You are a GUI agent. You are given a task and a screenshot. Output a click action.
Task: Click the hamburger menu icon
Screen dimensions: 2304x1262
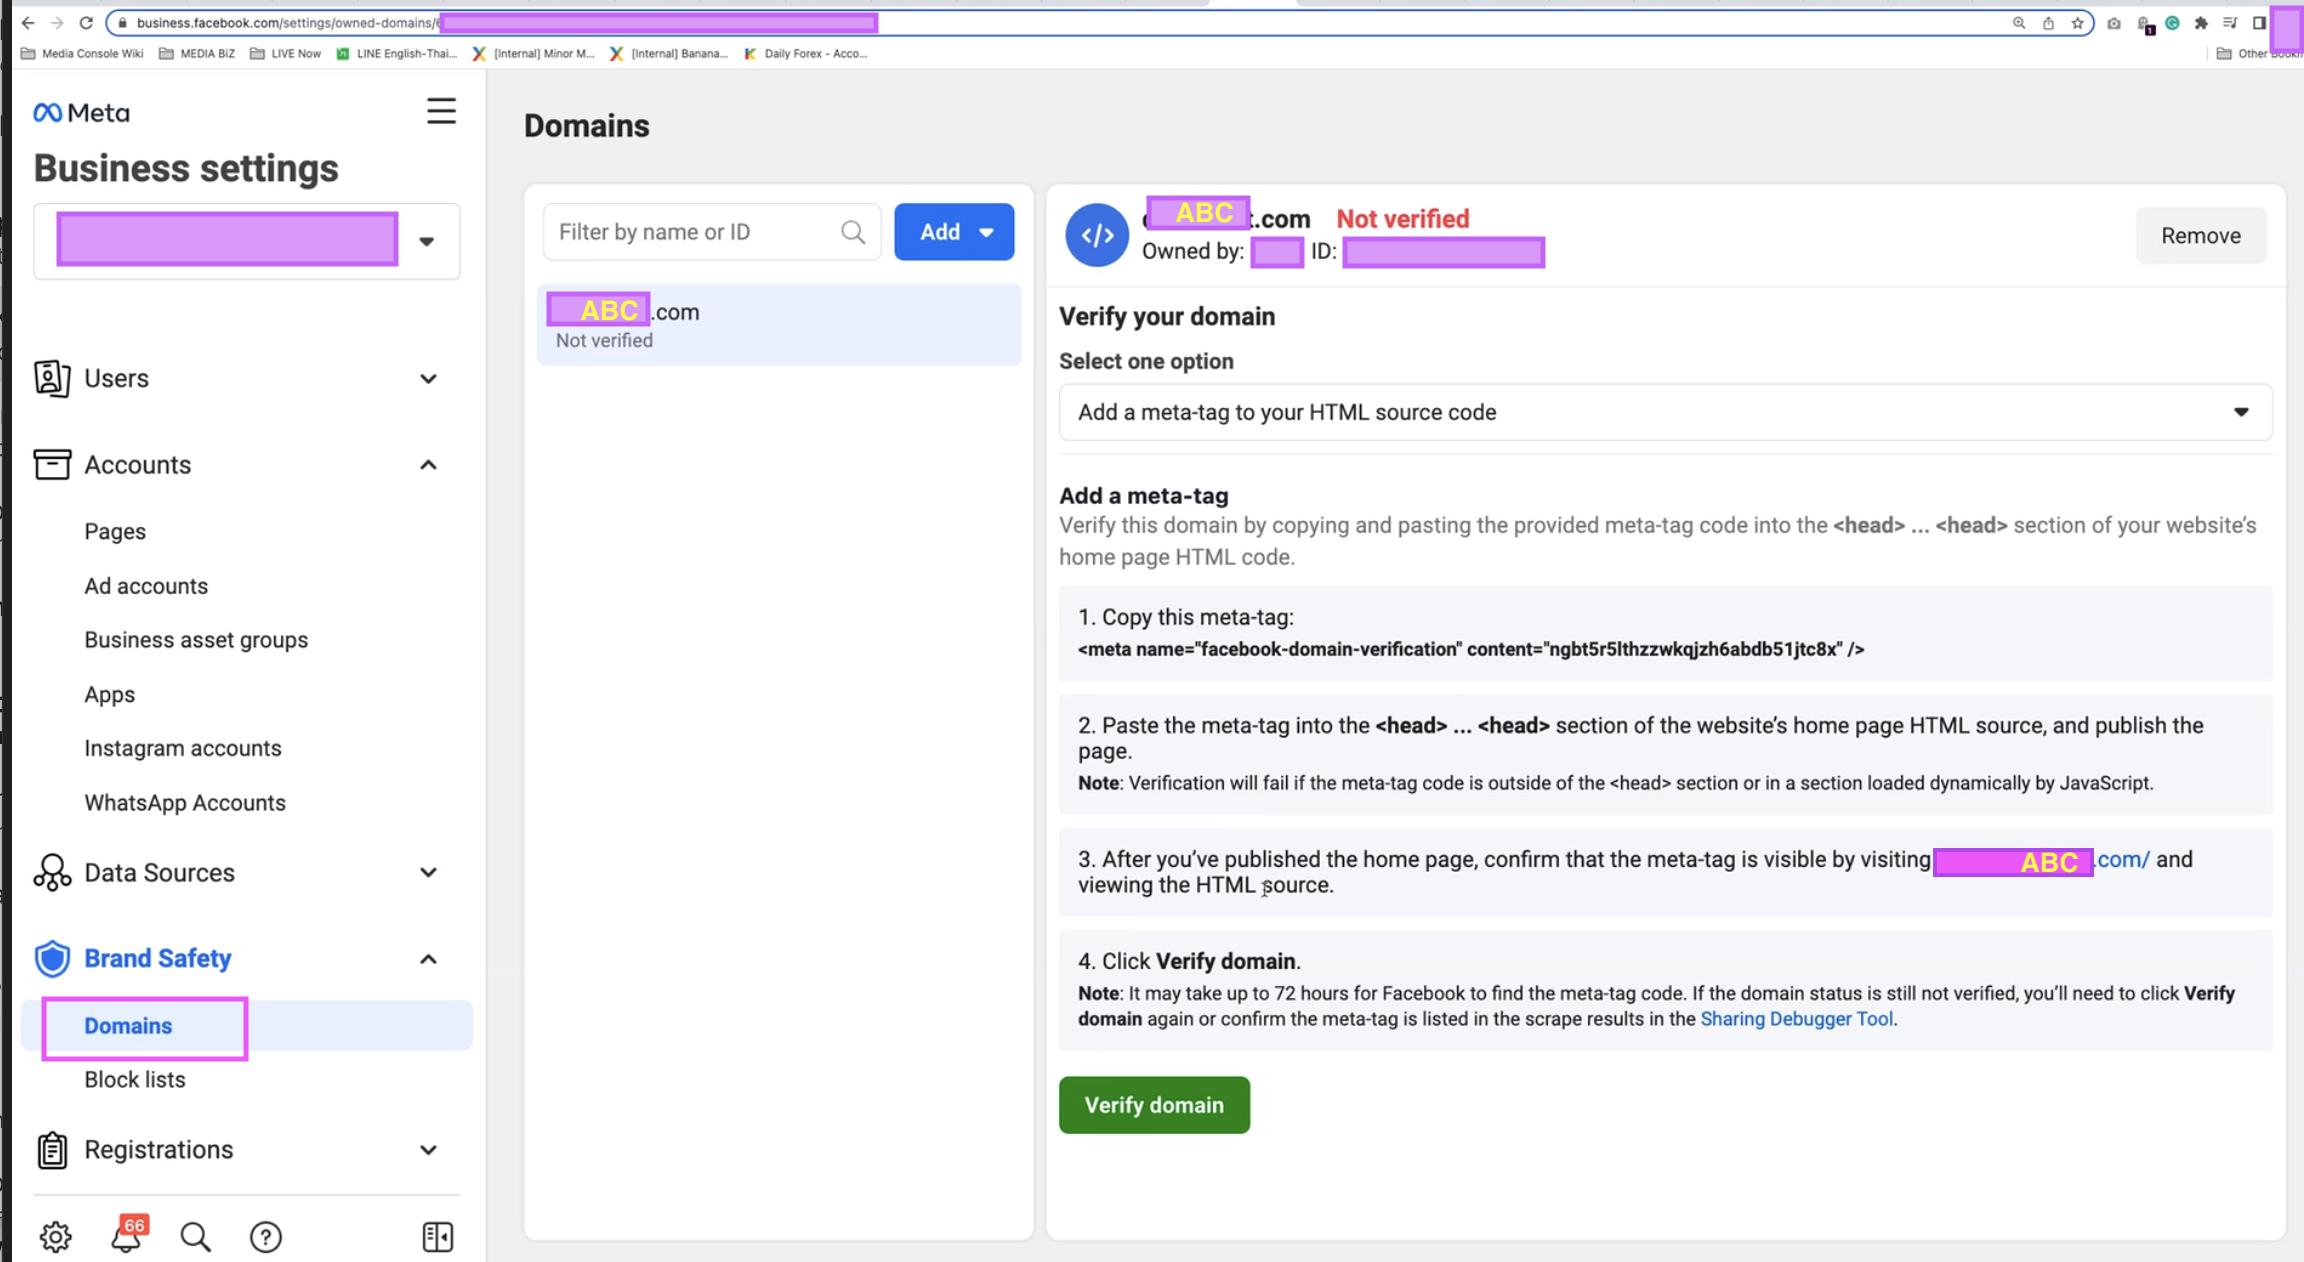pyautogui.click(x=441, y=111)
